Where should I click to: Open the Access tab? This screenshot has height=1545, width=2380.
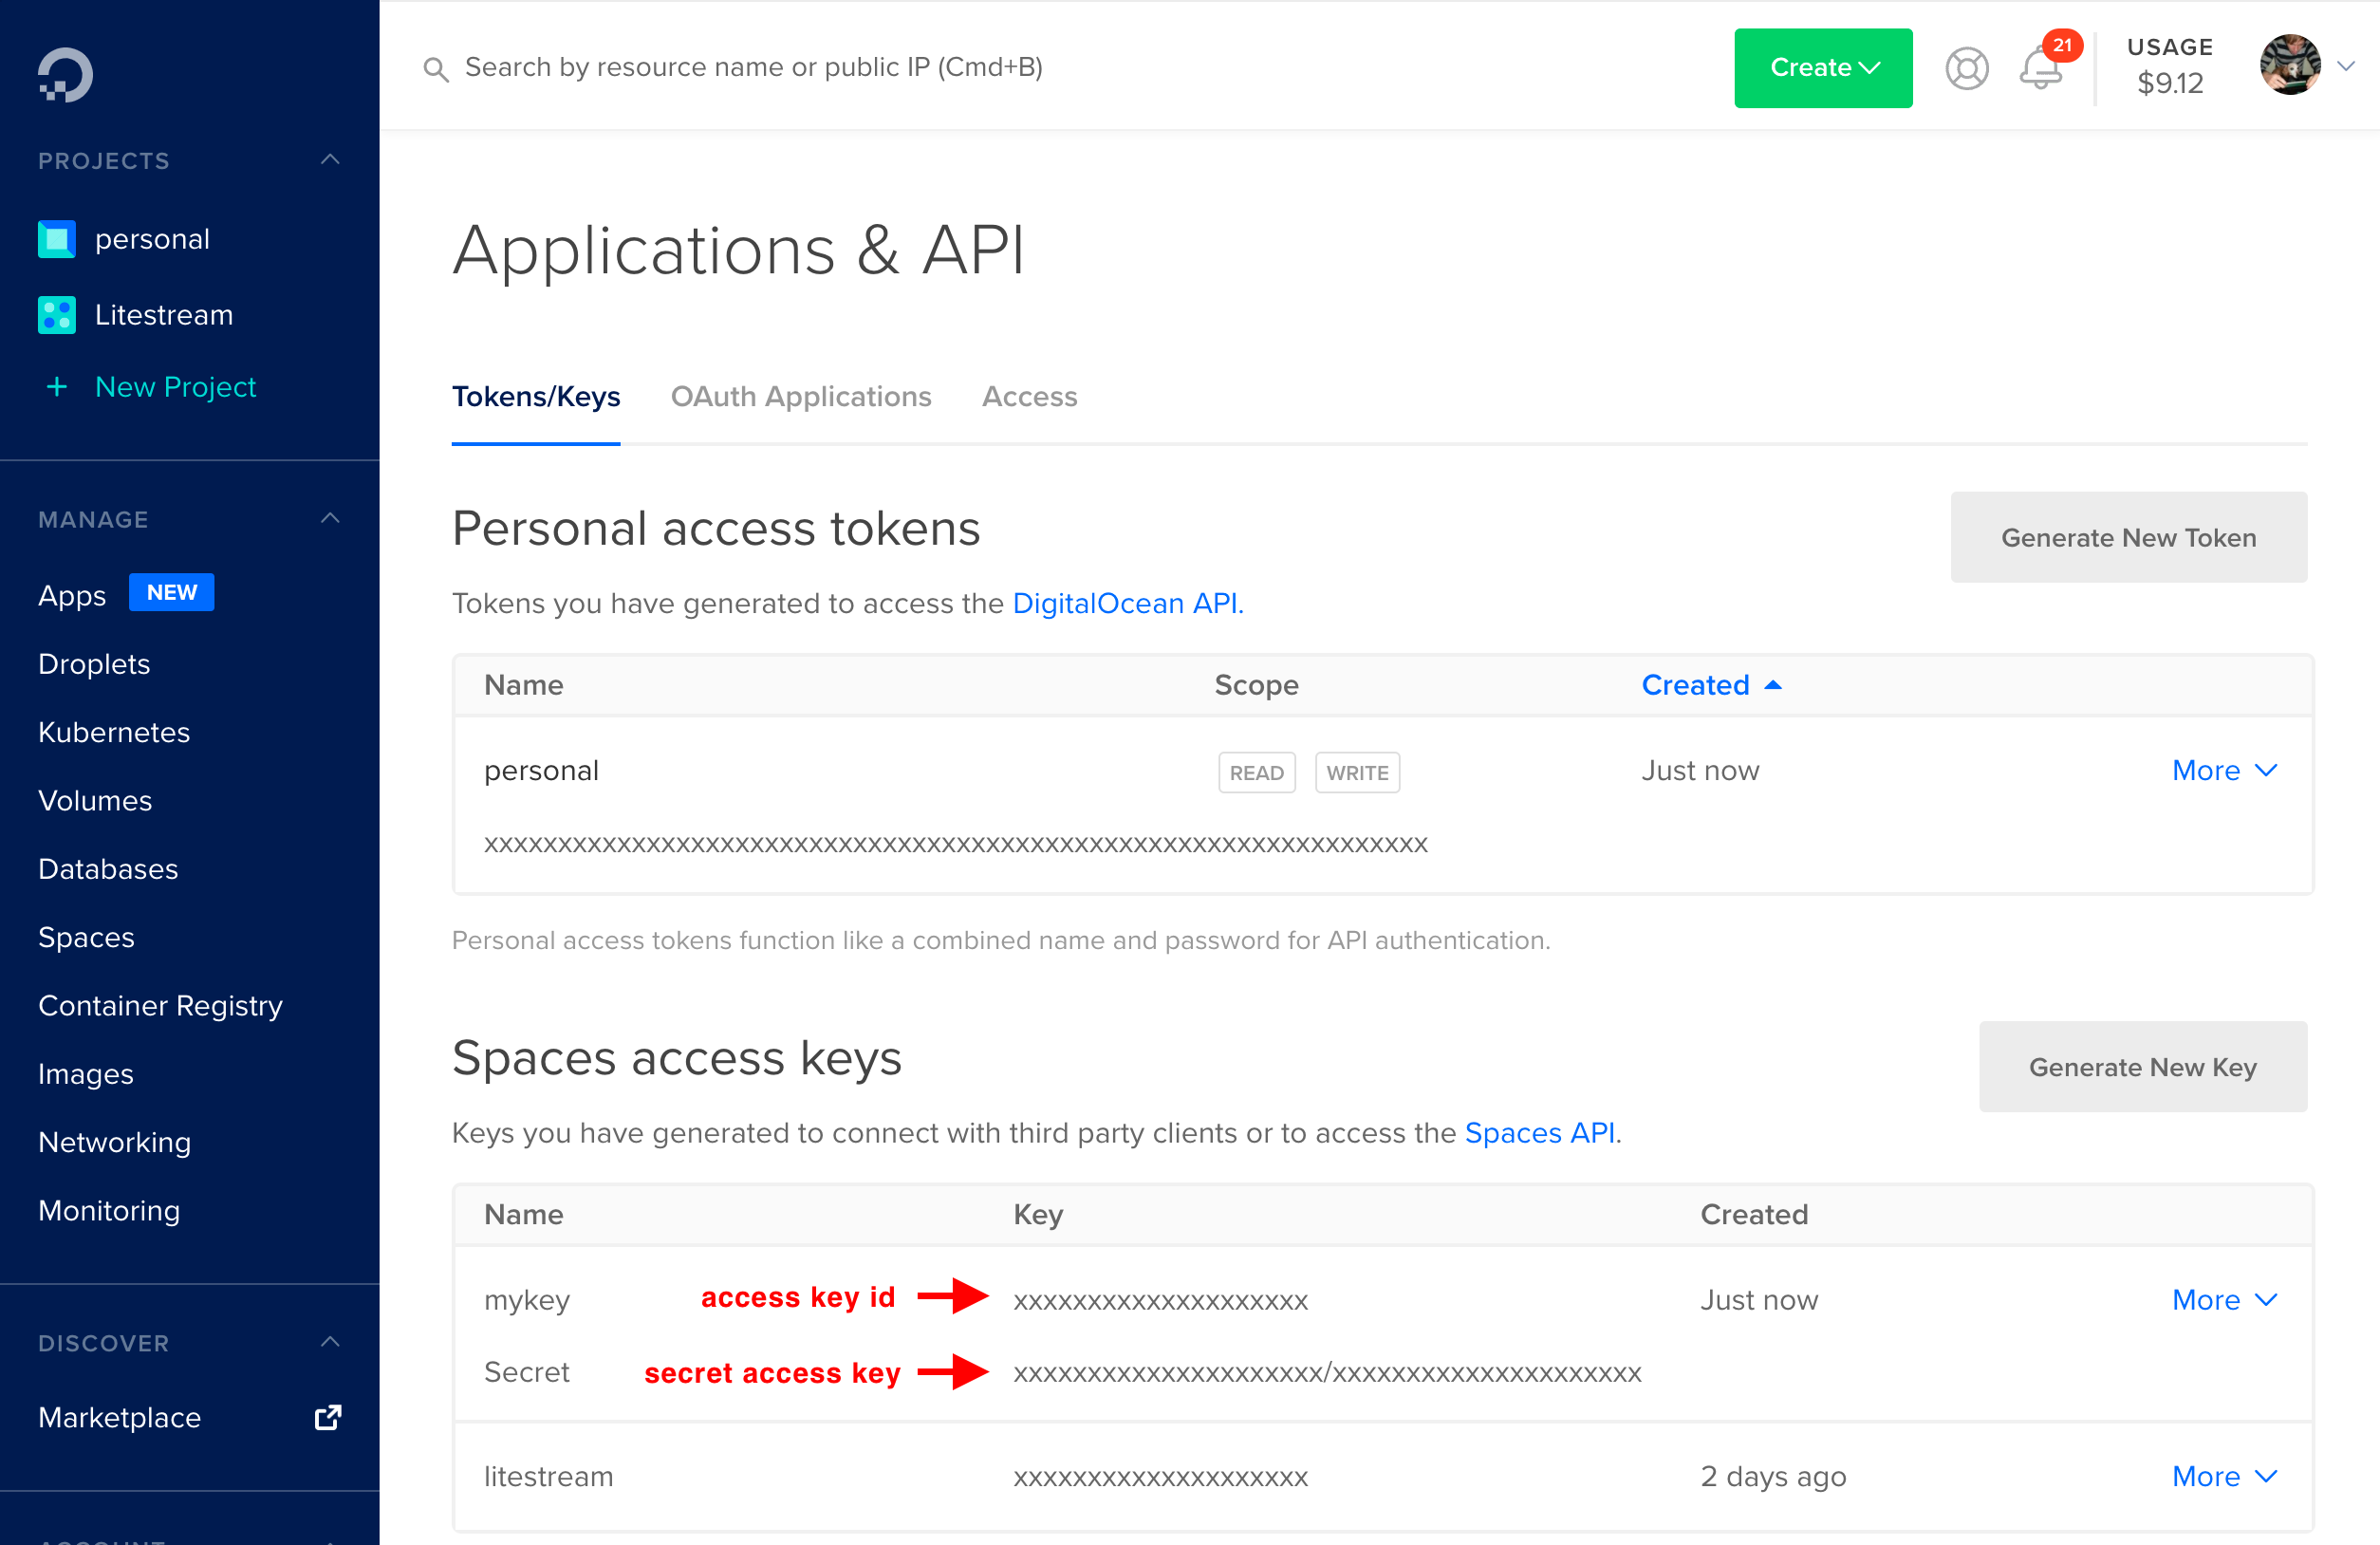tap(1029, 396)
